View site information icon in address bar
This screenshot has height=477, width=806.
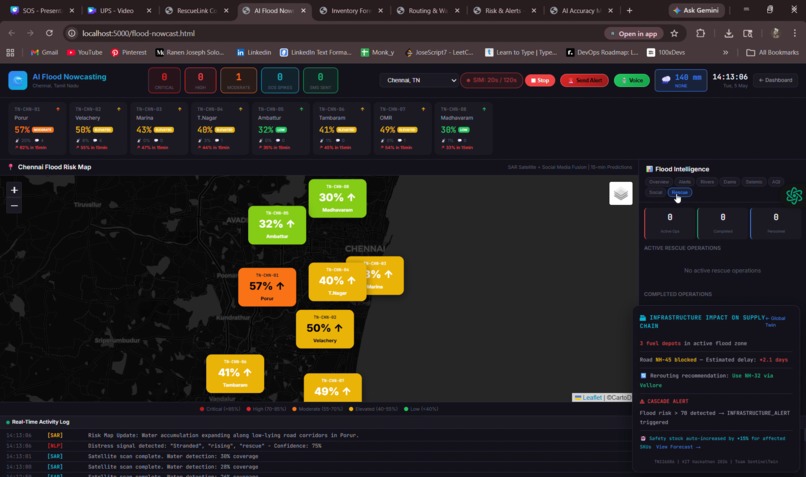click(x=72, y=33)
